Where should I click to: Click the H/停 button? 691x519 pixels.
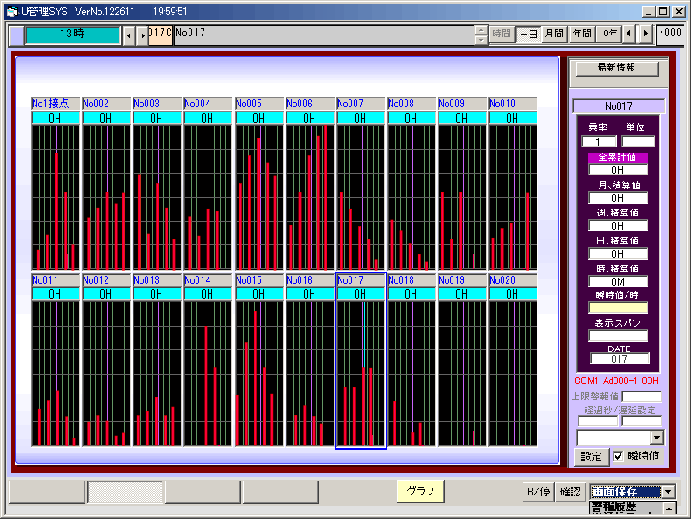tap(539, 492)
